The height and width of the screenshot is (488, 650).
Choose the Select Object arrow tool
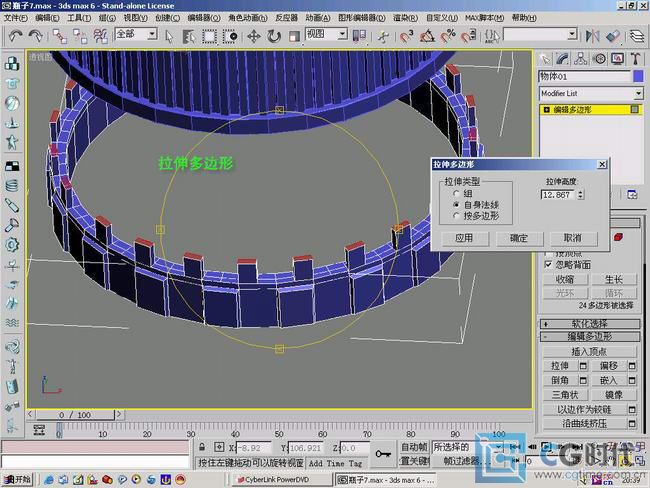pos(169,36)
